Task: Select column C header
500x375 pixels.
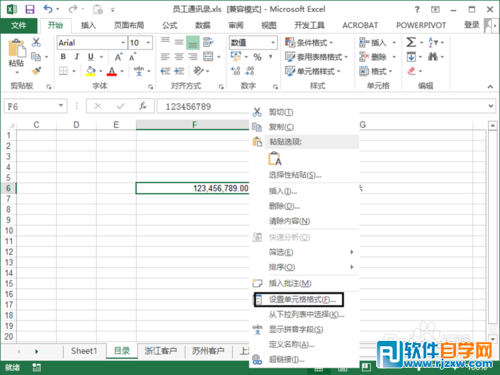Action: 36,125
